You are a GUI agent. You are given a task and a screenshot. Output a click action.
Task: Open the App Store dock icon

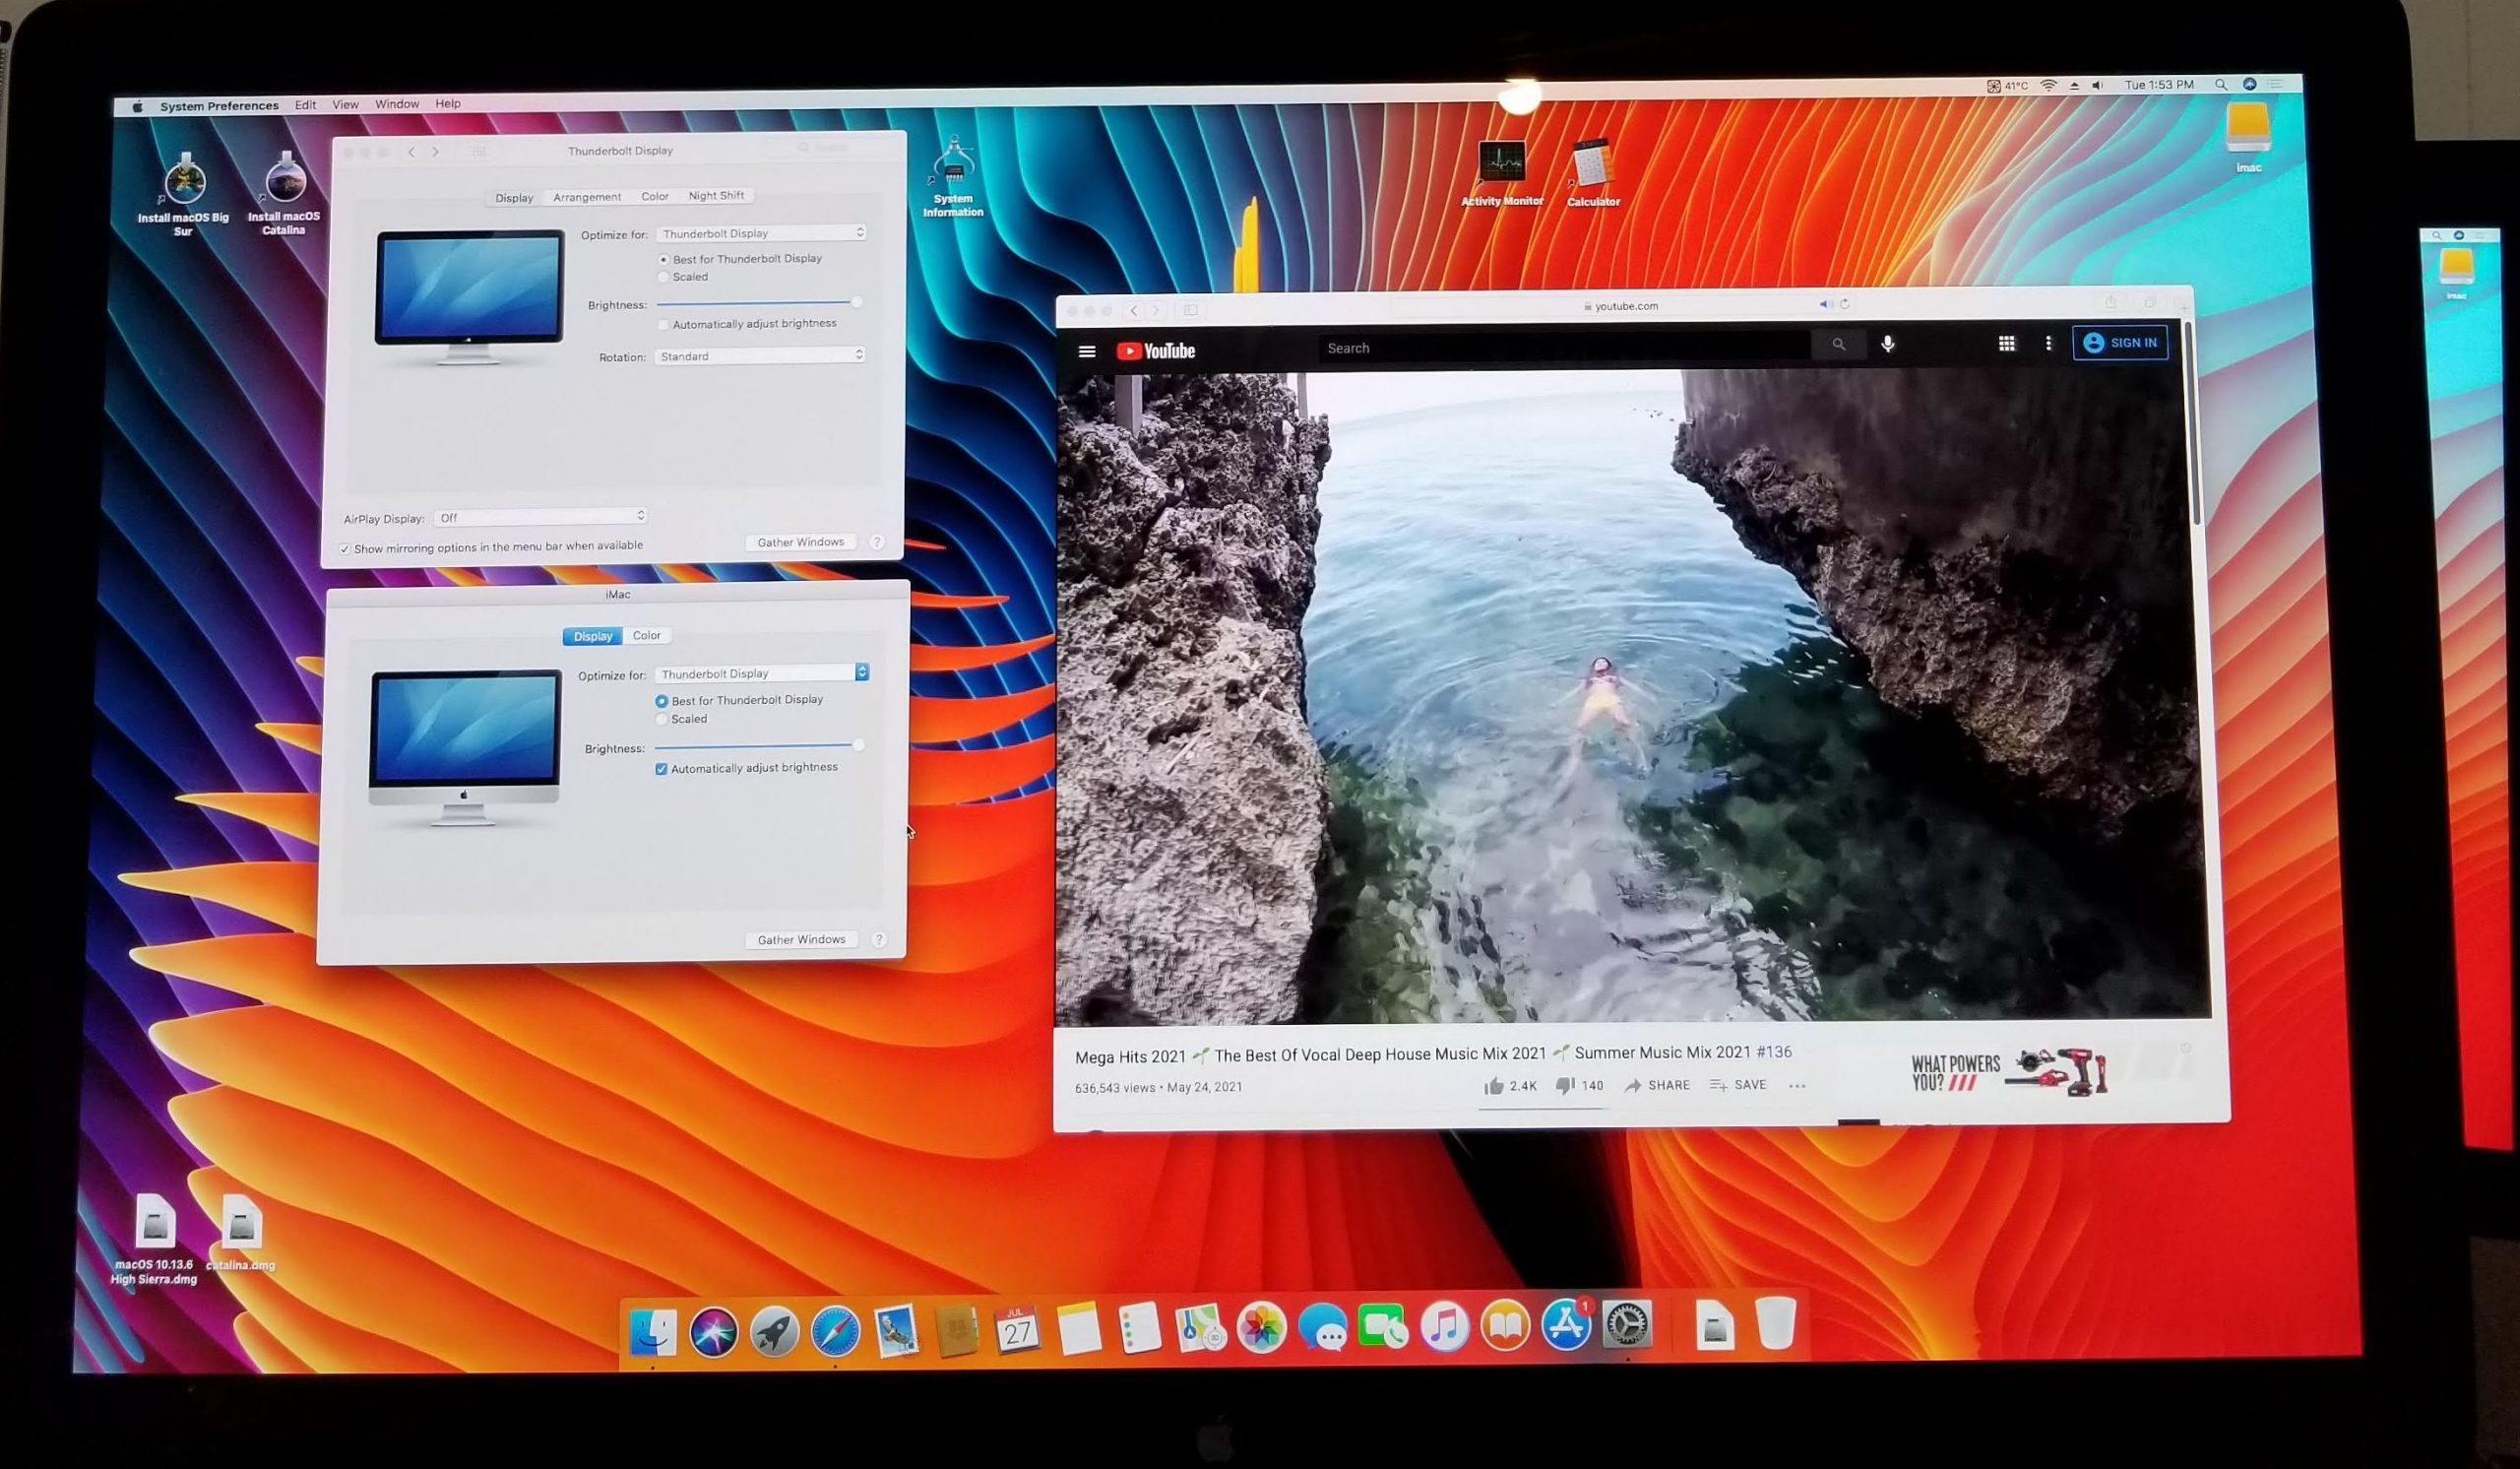point(1566,1326)
